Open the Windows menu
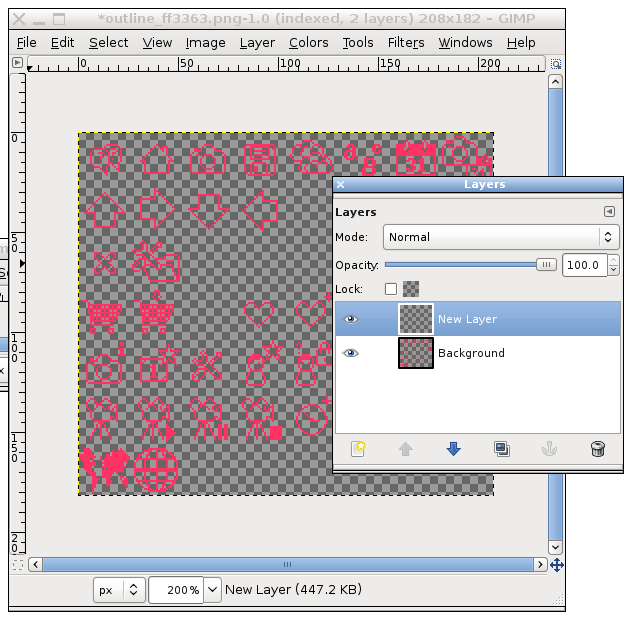Image resolution: width=632 pixels, height=620 pixels. pos(465,43)
